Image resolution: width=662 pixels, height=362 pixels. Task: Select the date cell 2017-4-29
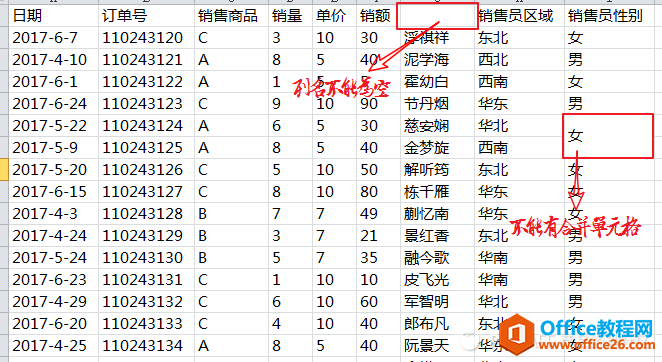[x=54, y=302]
